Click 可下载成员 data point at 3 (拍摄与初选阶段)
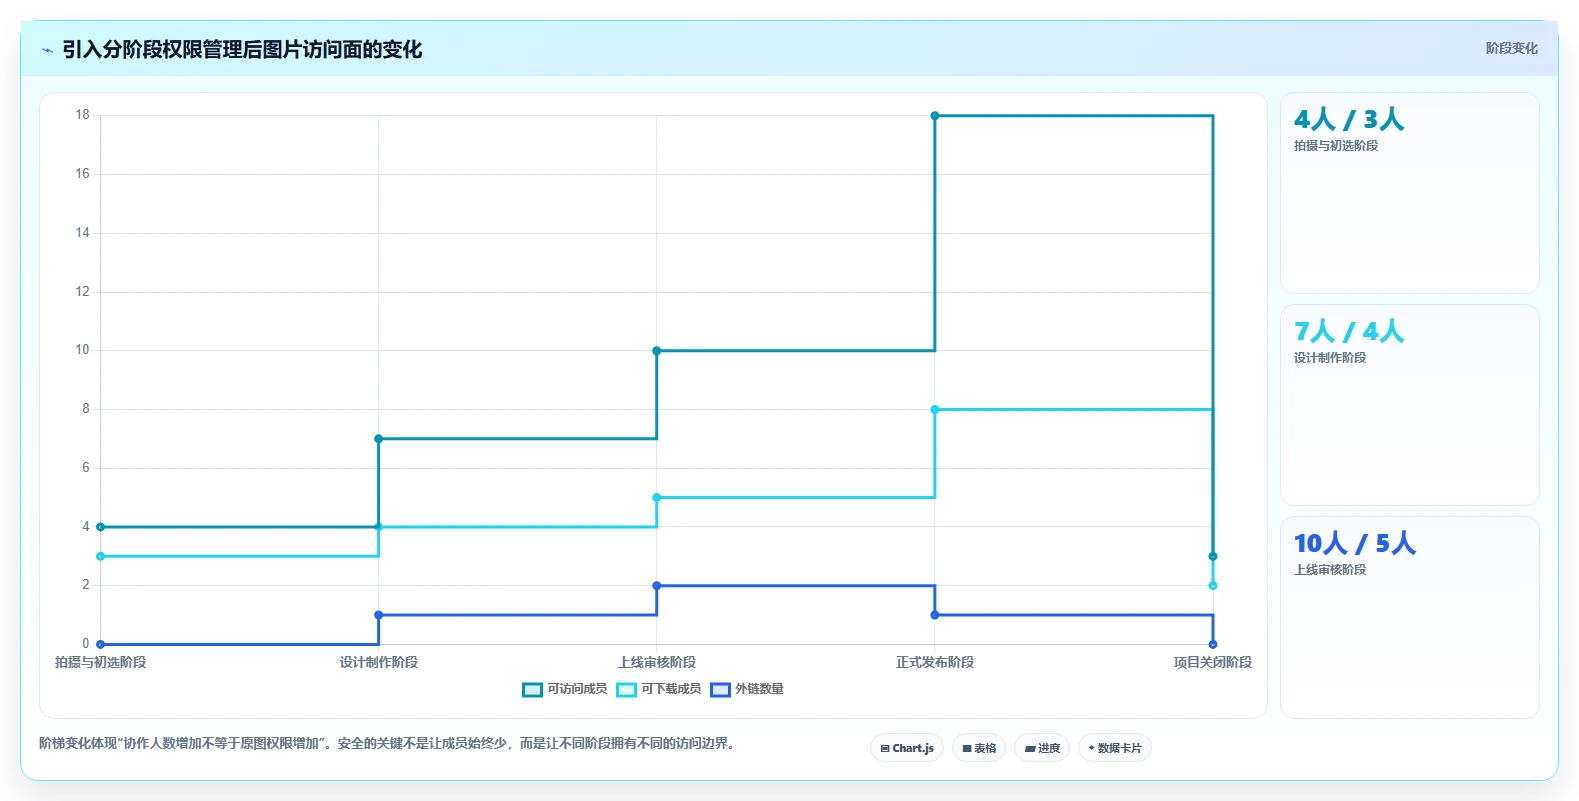 (x=100, y=556)
